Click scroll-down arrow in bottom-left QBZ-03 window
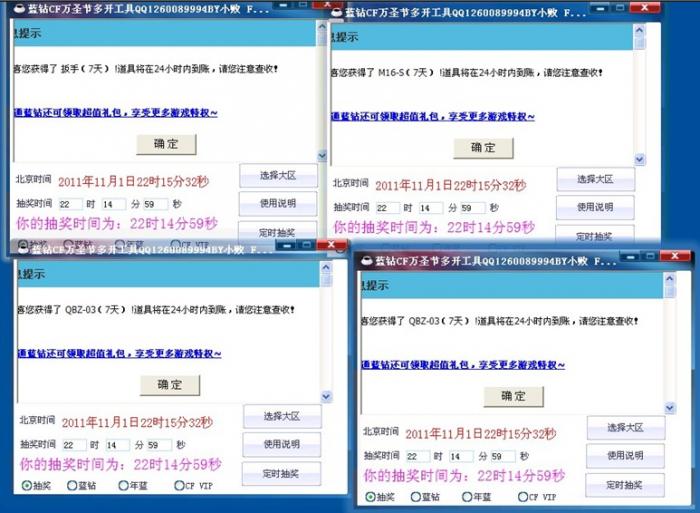The height and width of the screenshot is (513, 700). point(326,396)
